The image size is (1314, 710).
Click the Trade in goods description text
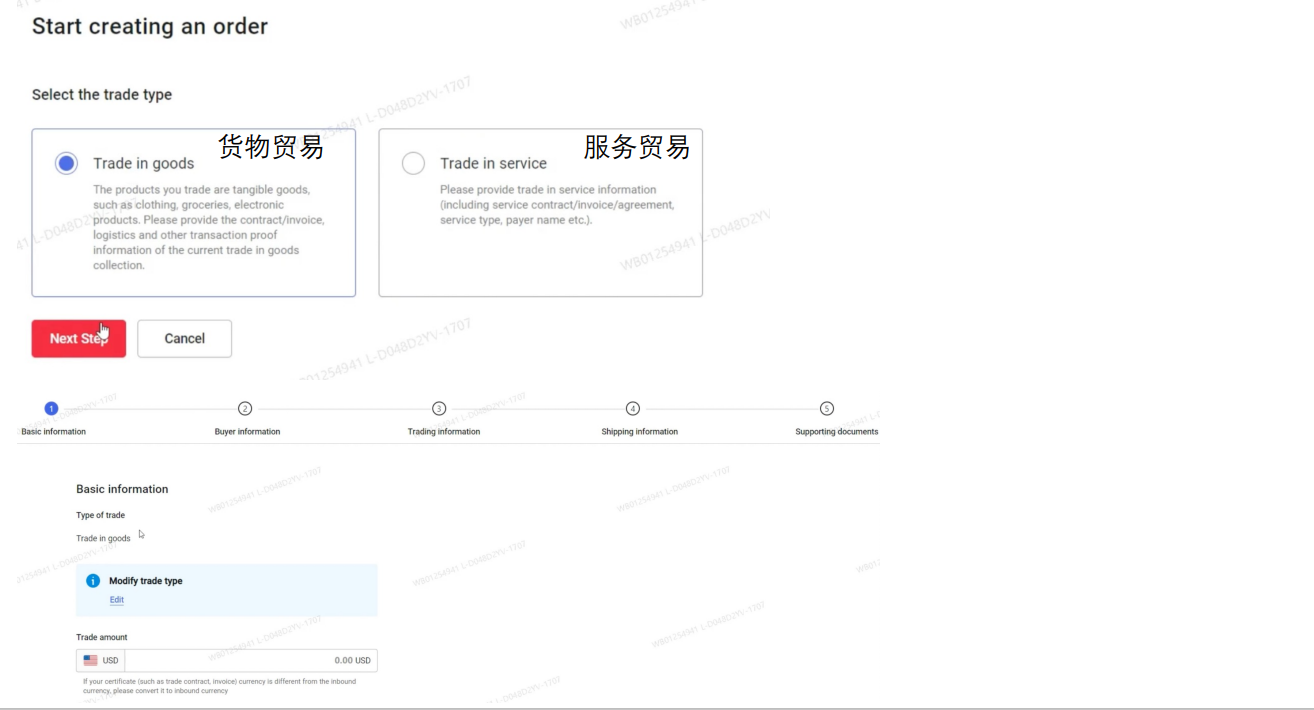coord(208,227)
